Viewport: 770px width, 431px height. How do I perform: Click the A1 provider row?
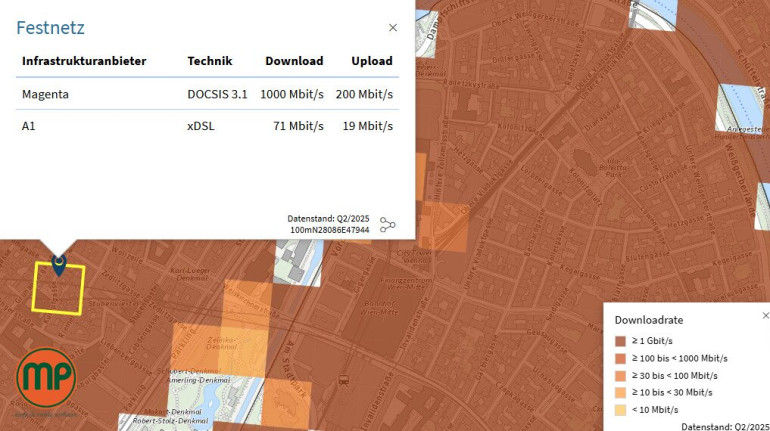(x=207, y=127)
